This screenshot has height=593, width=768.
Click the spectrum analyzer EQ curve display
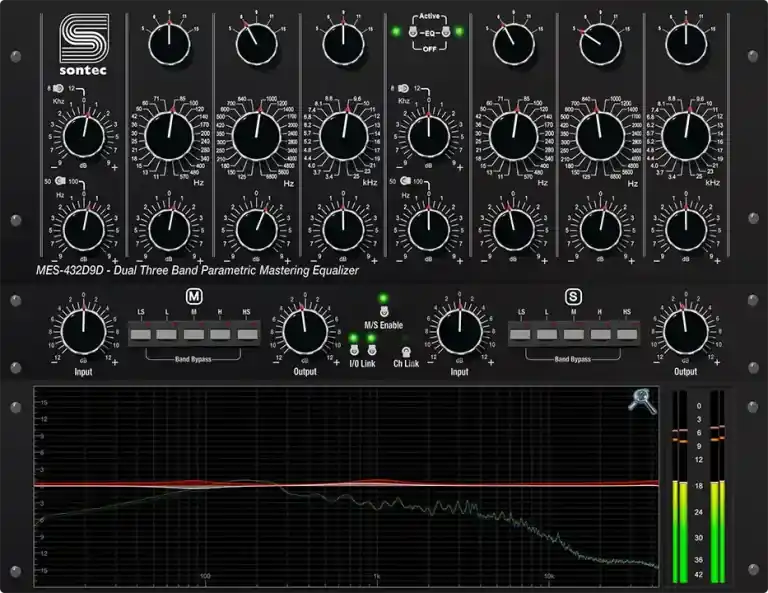346,486
